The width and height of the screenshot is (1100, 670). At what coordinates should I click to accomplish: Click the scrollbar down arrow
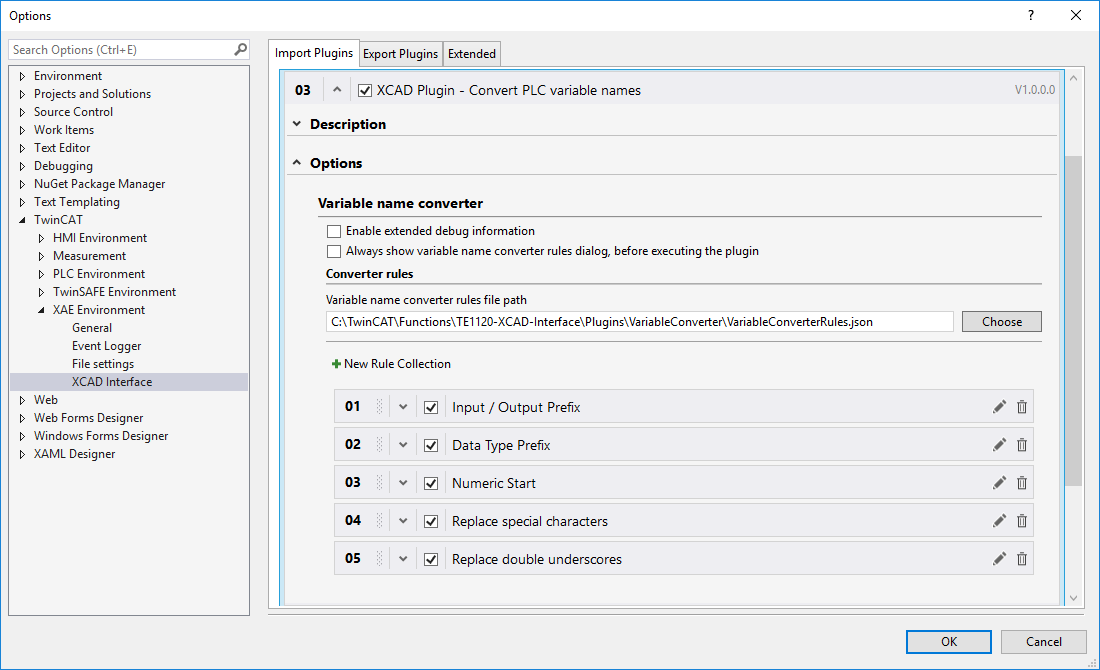click(x=1073, y=598)
